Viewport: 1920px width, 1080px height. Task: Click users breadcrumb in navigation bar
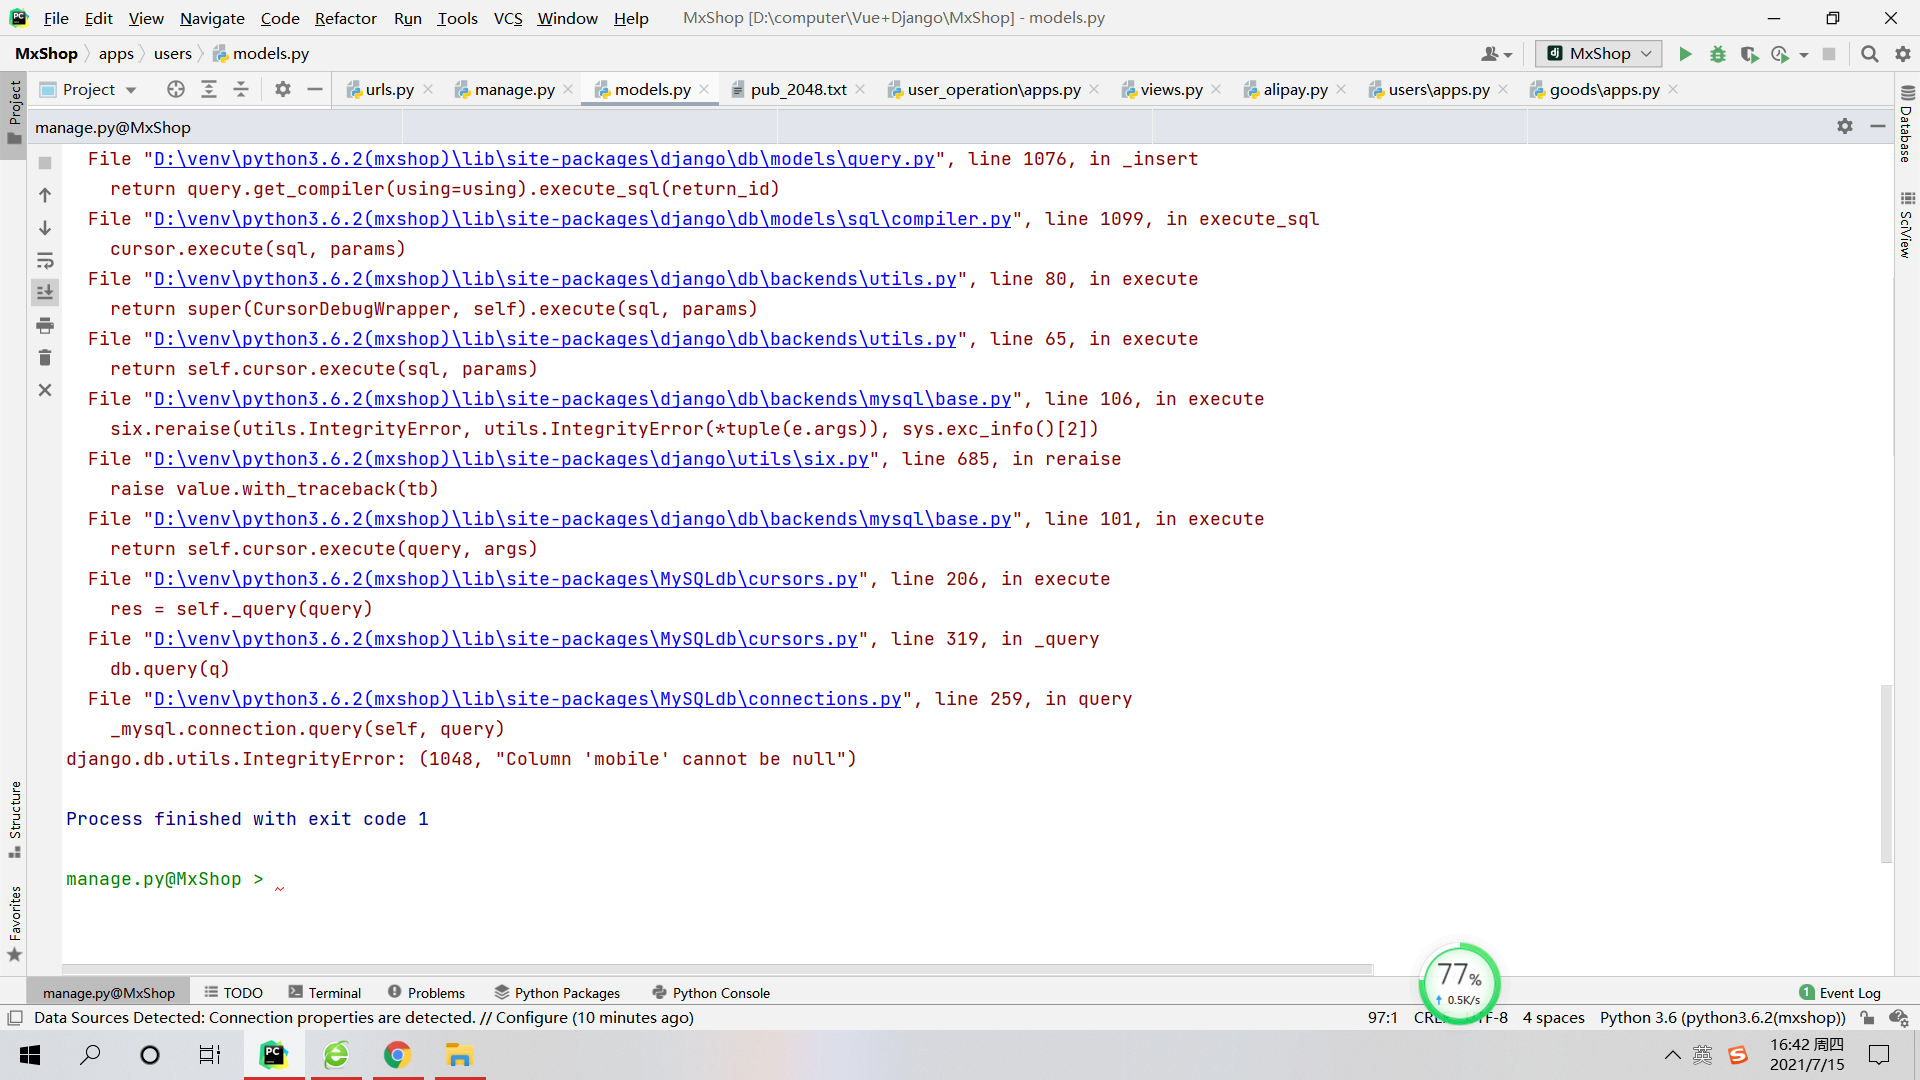point(172,54)
